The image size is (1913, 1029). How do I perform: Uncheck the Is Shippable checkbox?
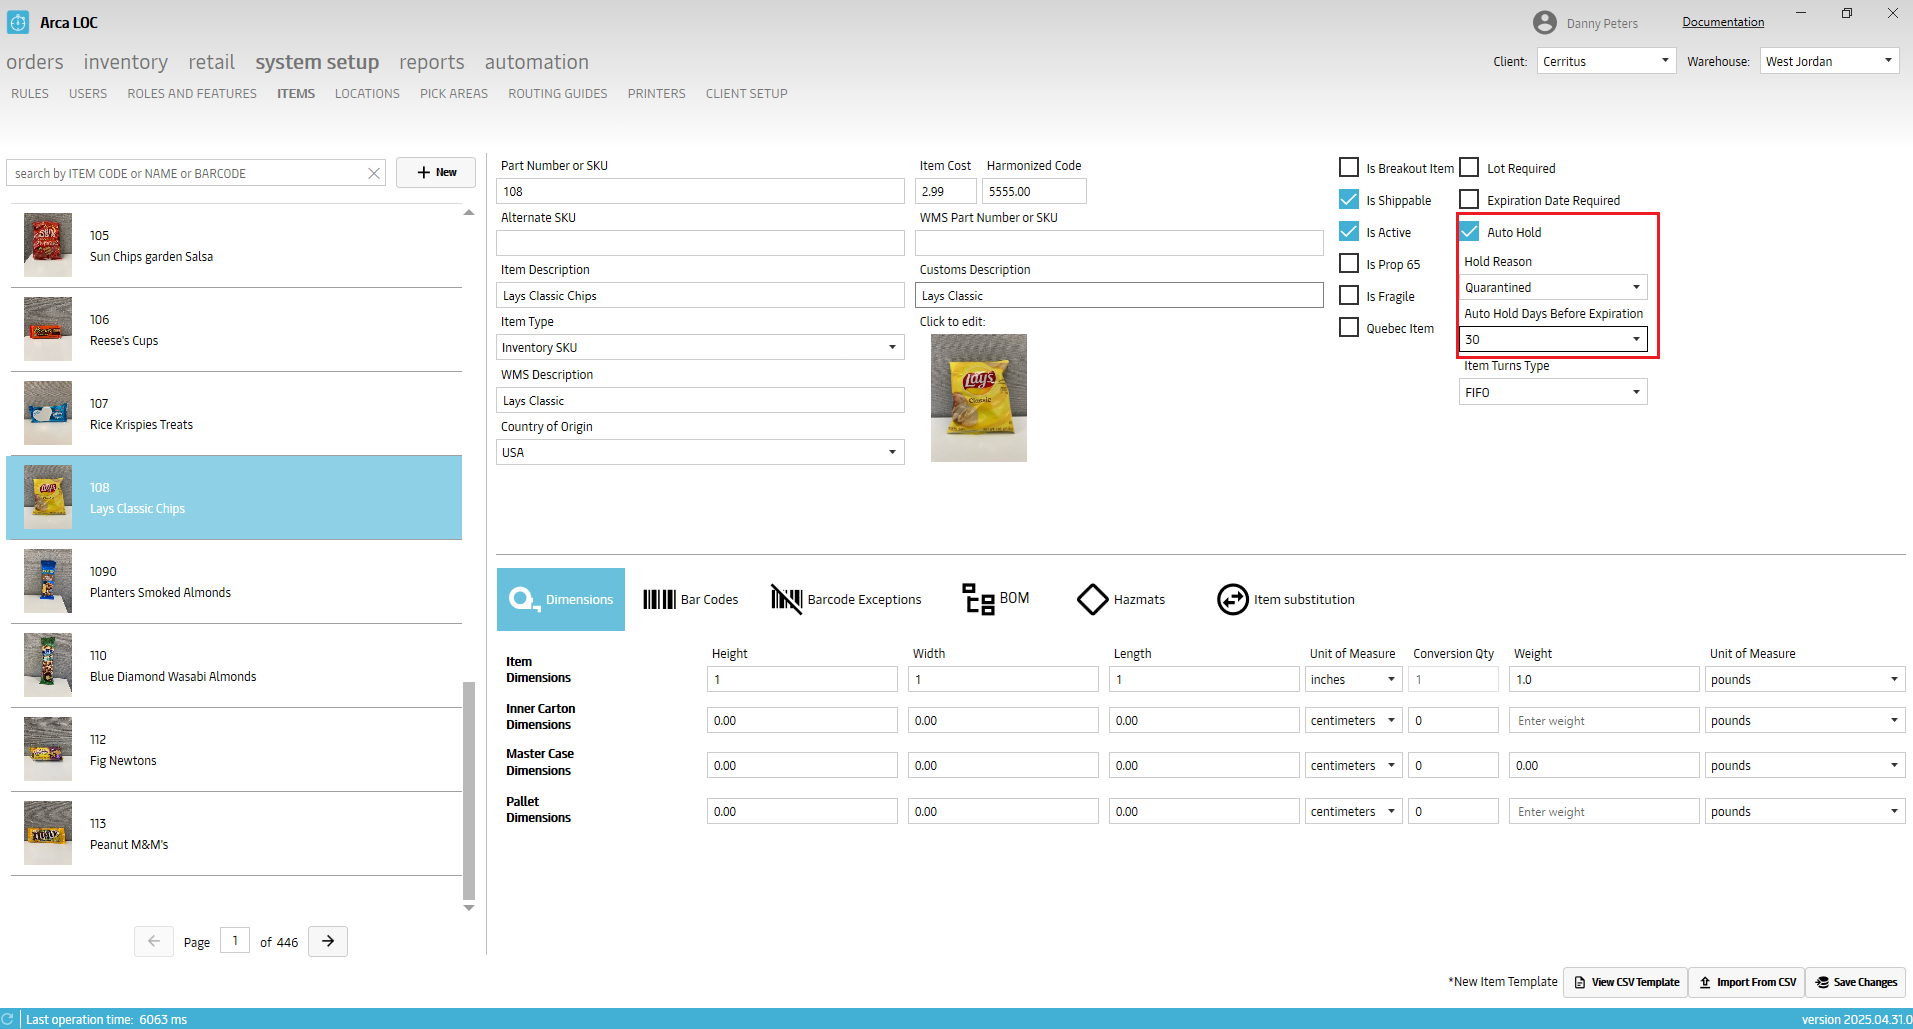click(x=1349, y=199)
